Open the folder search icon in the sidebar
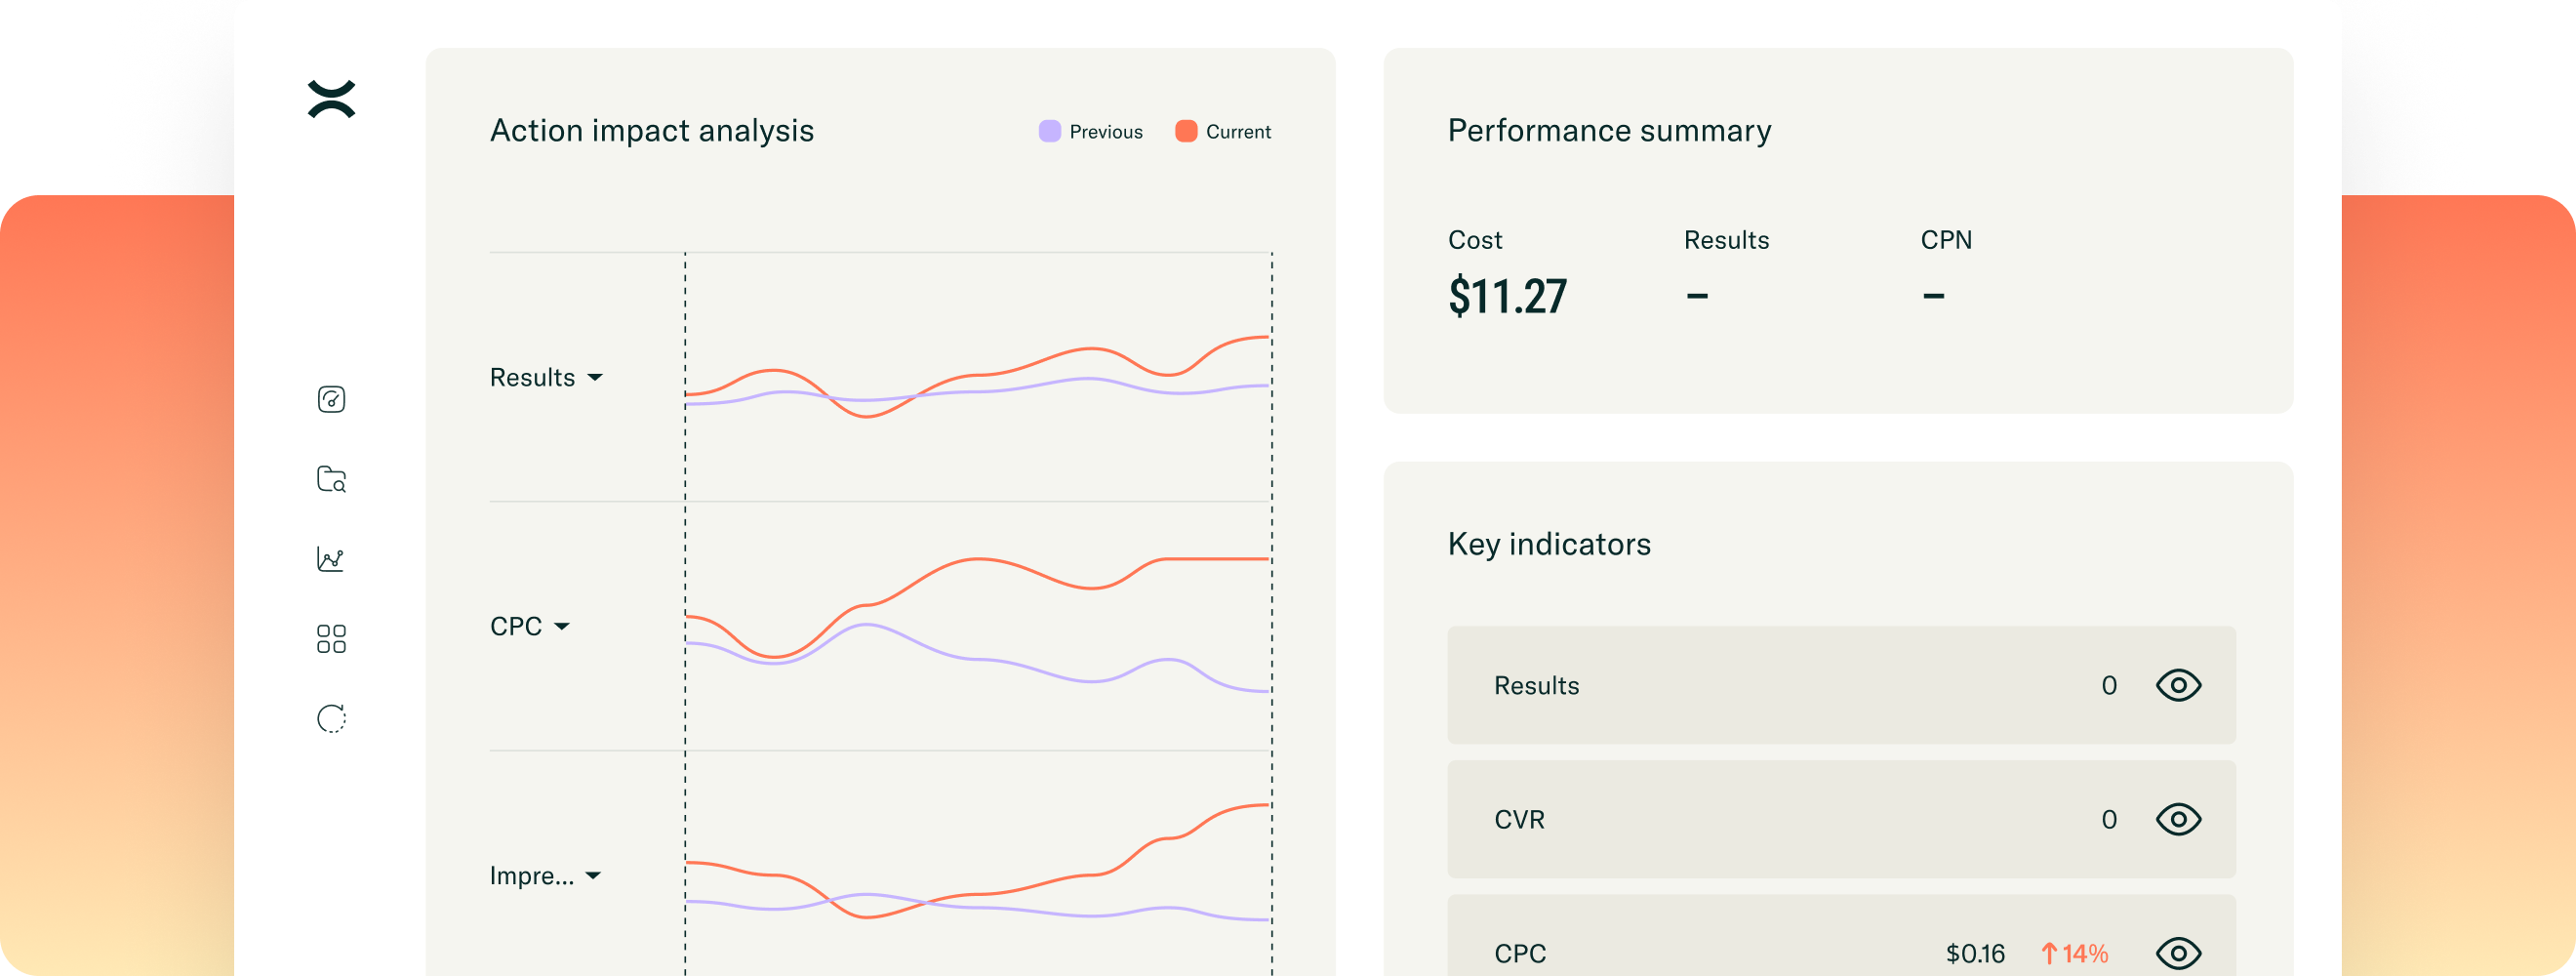 [x=331, y=479]
